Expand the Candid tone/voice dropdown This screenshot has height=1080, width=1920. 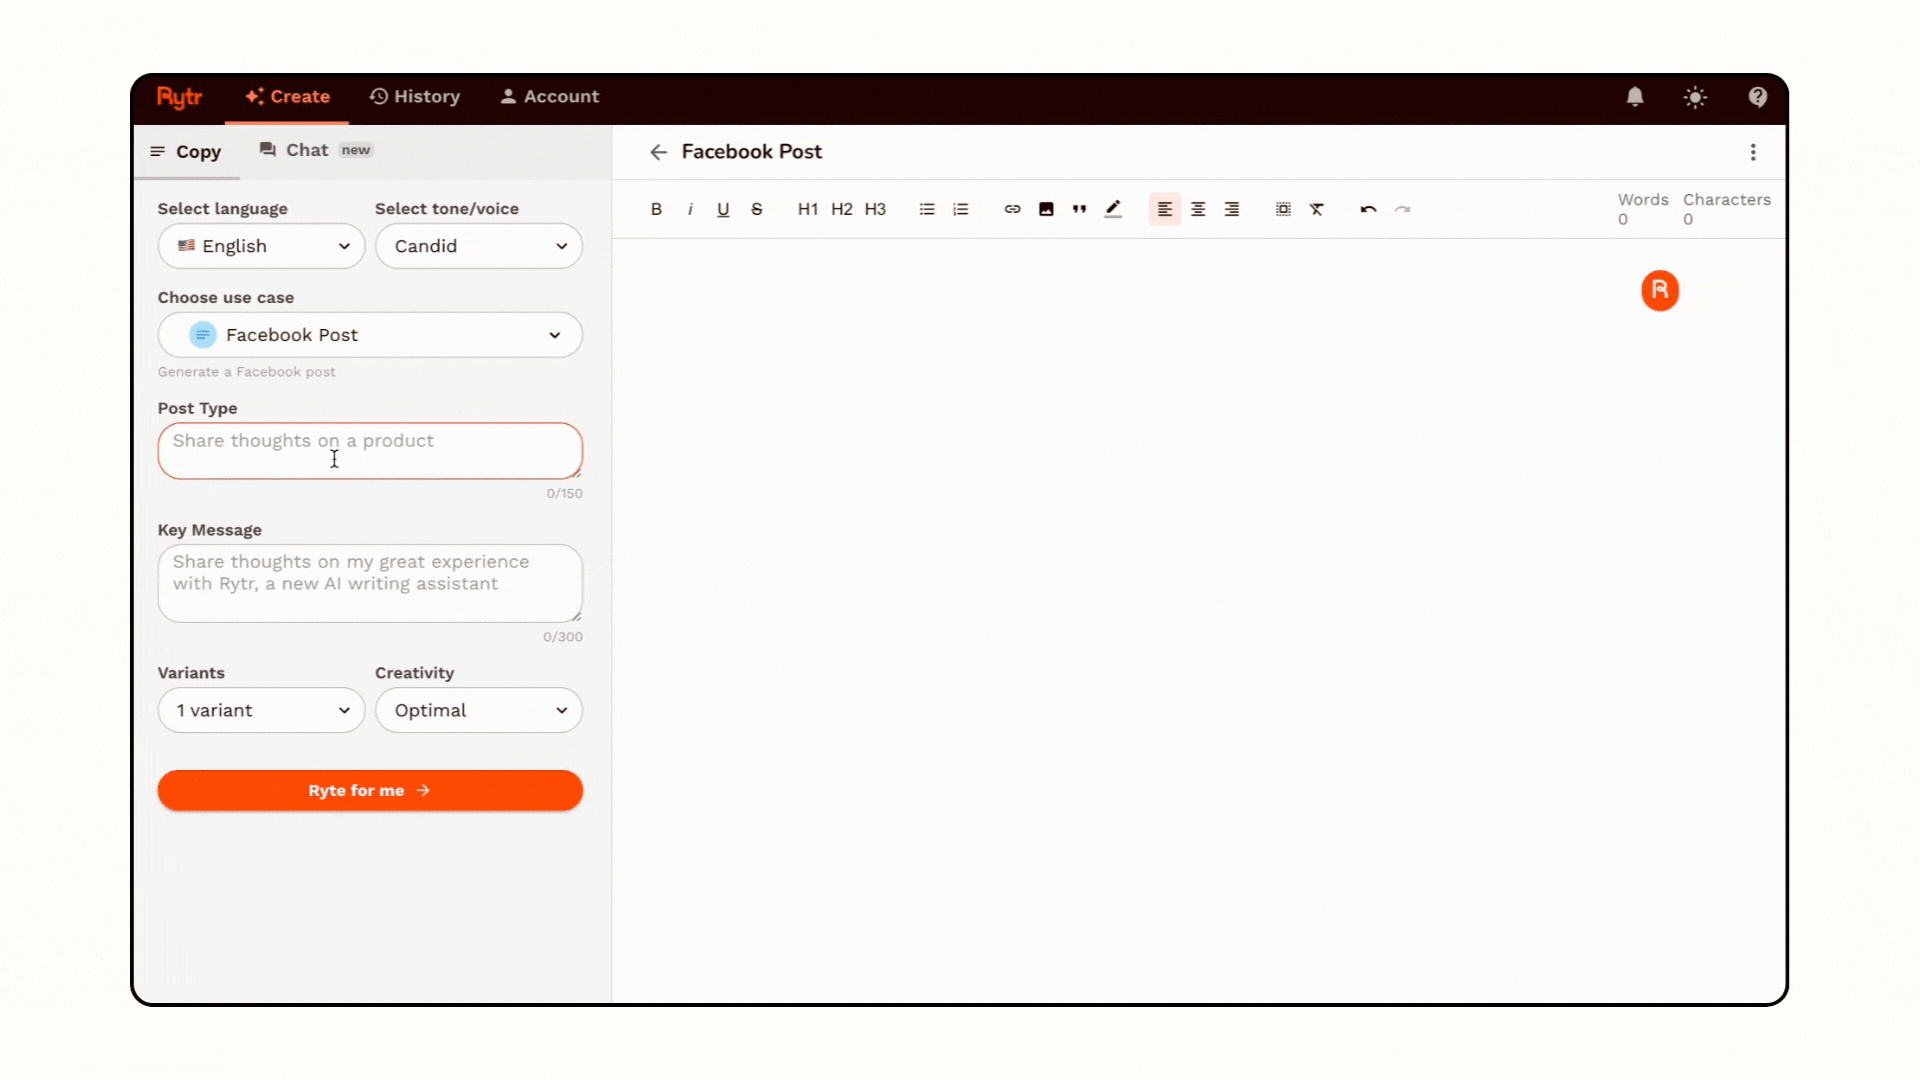[x=479, y=246]
